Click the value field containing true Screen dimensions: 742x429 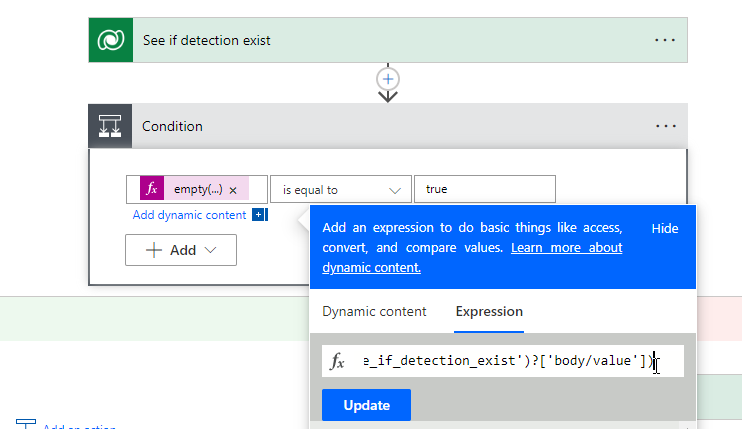pos(484,190)
